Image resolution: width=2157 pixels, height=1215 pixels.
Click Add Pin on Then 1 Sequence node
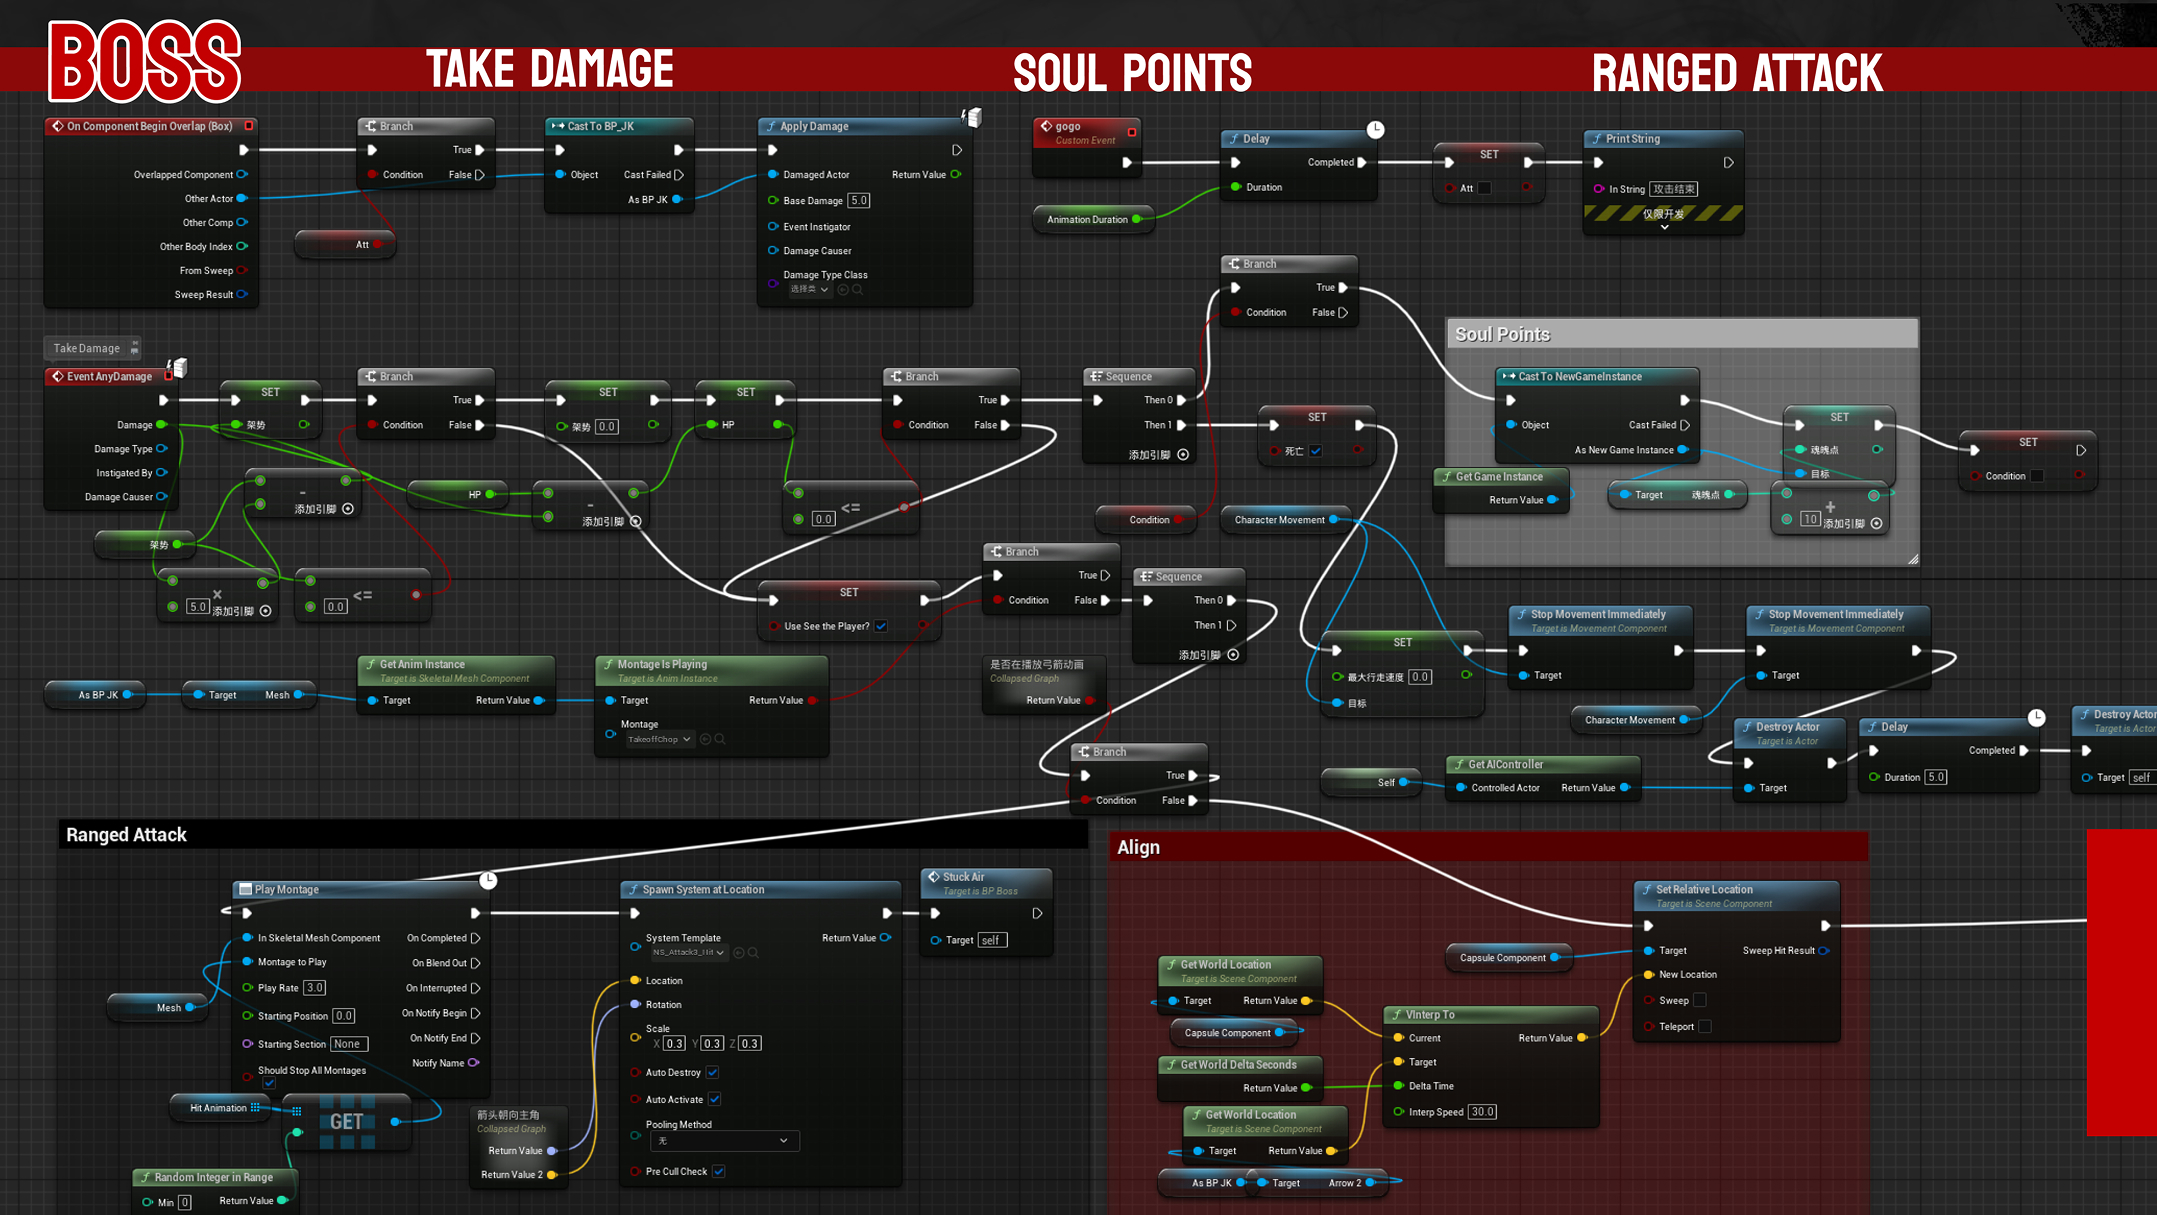tap(1183, 455)
